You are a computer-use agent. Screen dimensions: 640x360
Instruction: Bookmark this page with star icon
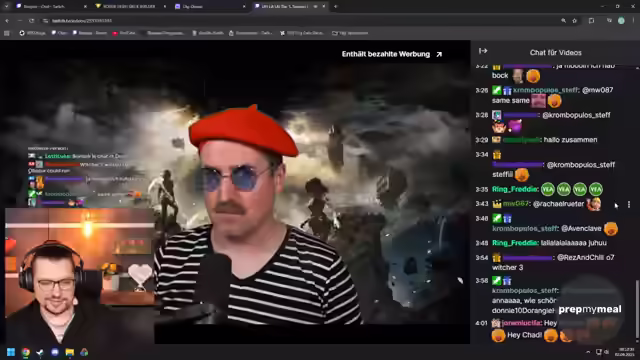pyautogui.click(x=575, y=20)
